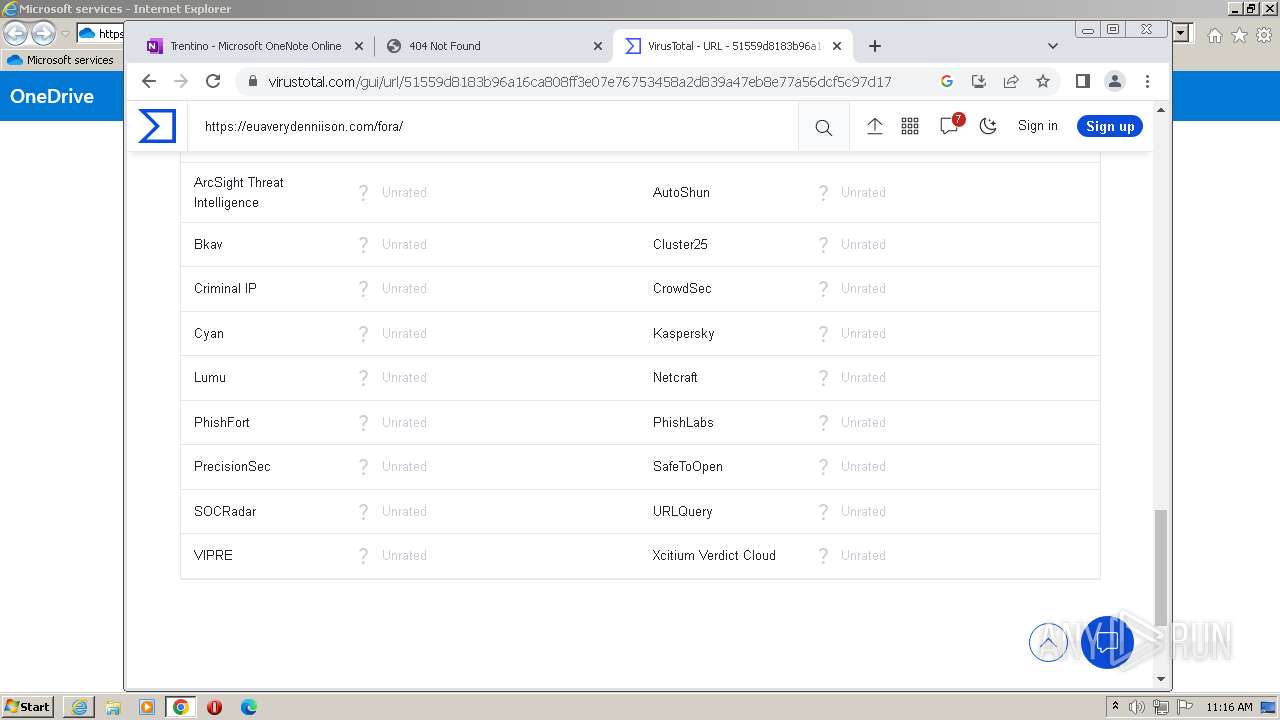Image resolution: width=1280 pixels, height=720 pixels.
Task: Click the Google icon in address bar
Action: 947,81
